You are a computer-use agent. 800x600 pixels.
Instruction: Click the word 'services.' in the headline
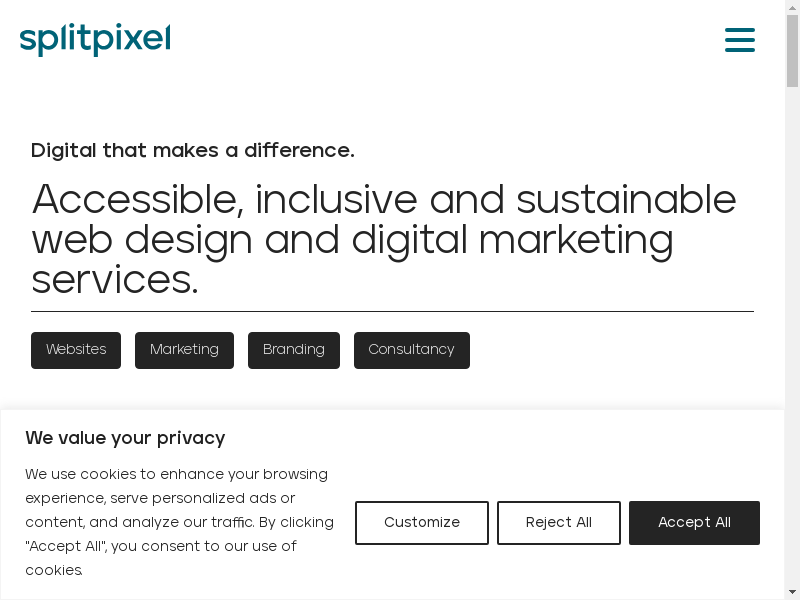coord(115,281)
